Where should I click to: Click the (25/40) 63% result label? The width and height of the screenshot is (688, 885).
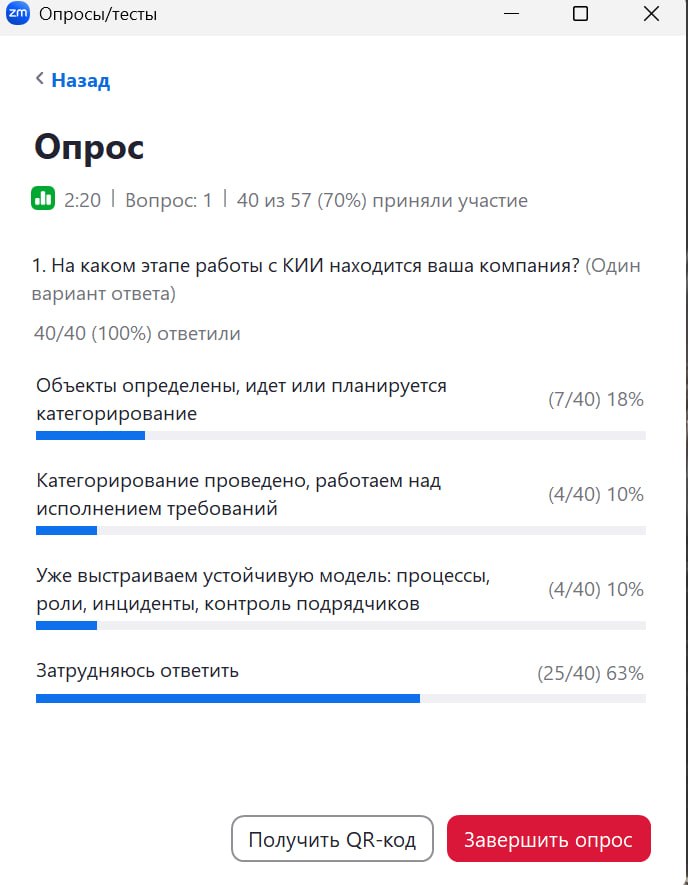coord(590,673)
